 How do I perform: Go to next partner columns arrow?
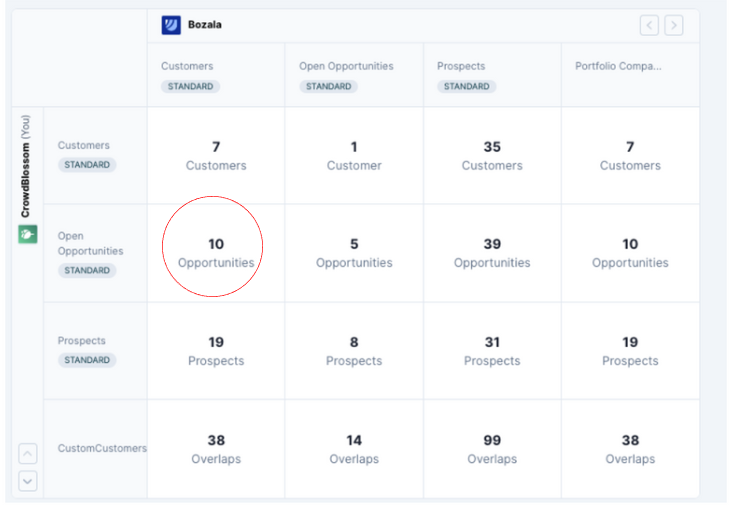[x=674, y=25]
